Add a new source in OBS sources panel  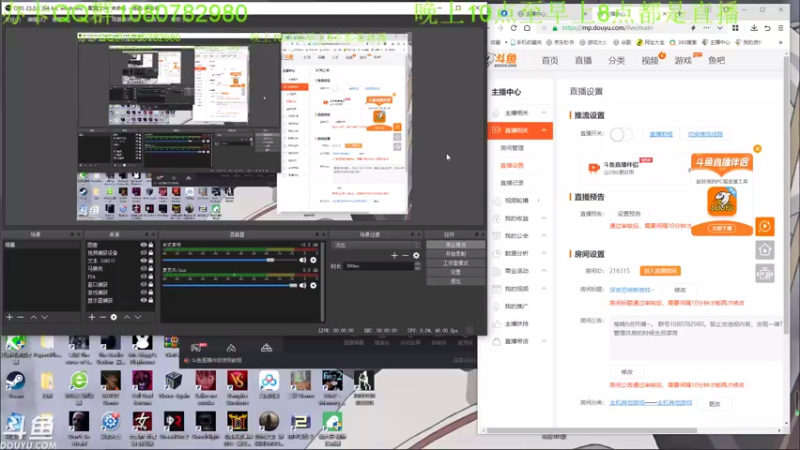click(92, 317)
